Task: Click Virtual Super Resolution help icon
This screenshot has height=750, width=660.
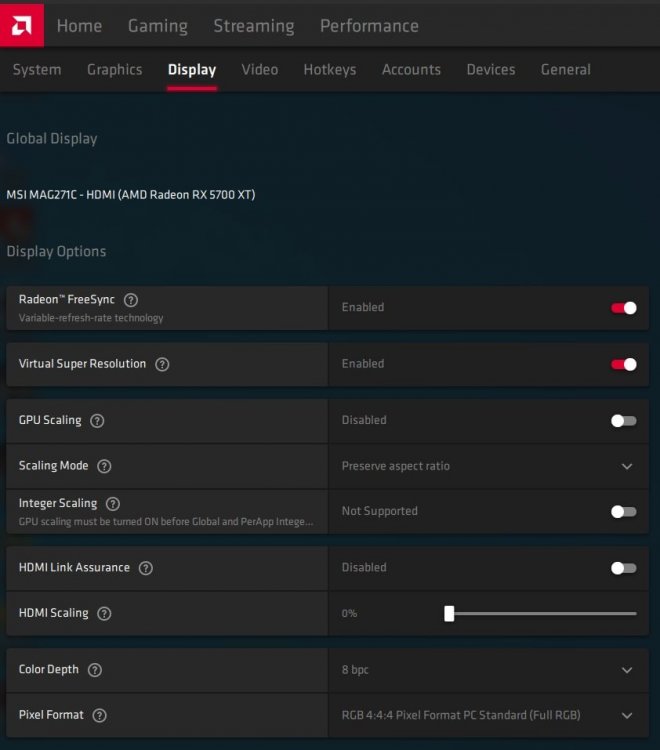Action: [x=162, y=364]
